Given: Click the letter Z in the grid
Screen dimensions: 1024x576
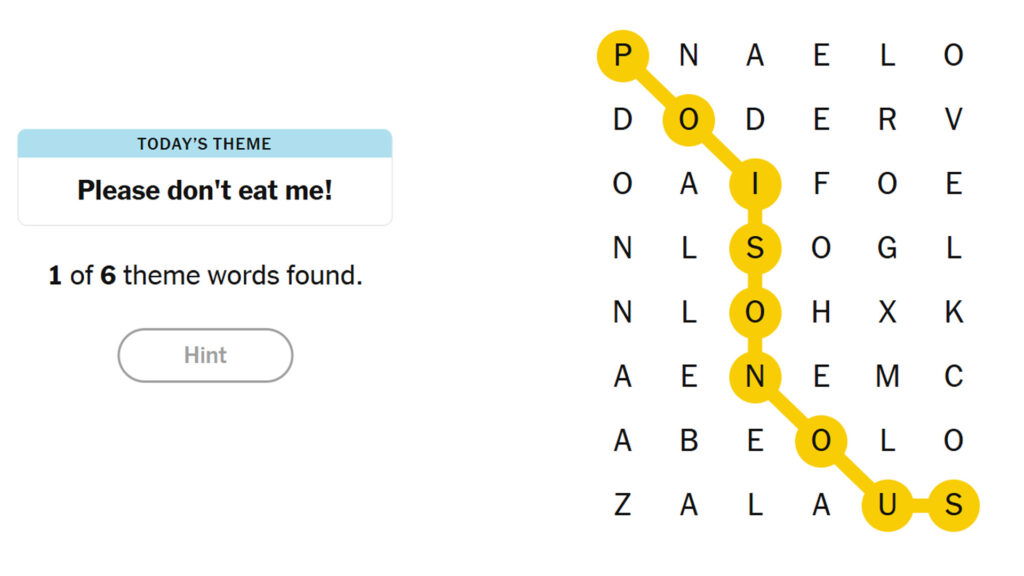Looking at the screenshot, I should [622, 505].
